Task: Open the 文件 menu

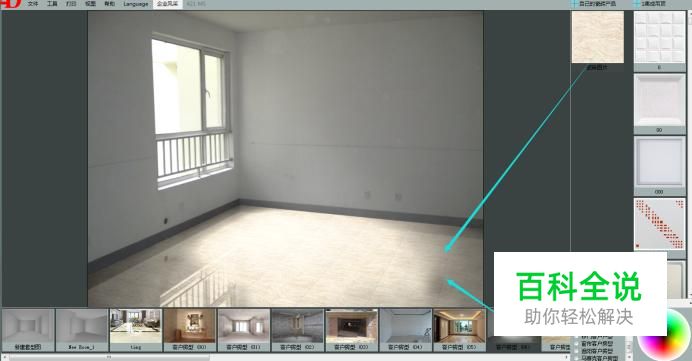Action: click(x=33, y=4)
